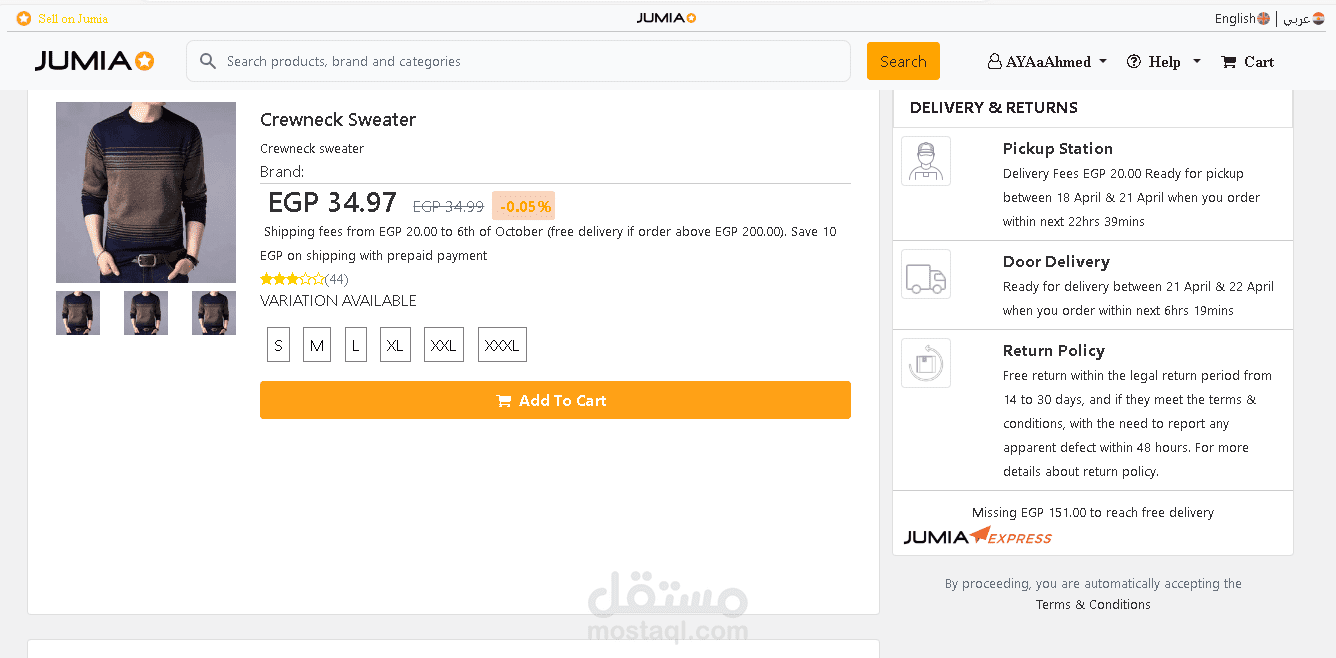Select size XL variation
This screenshot has width=1336, height=658.
[x=395, y=345]
